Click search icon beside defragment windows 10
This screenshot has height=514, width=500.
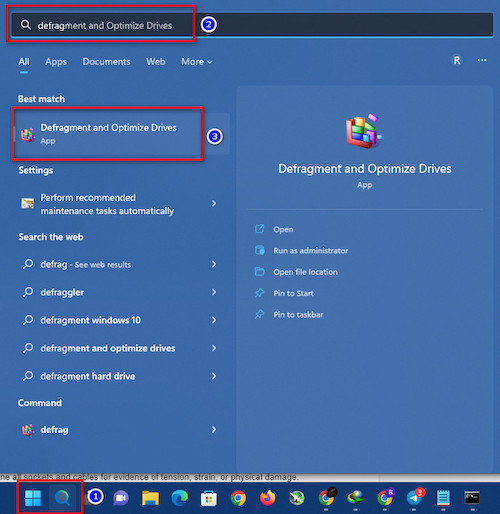click(x=28, y=320)
